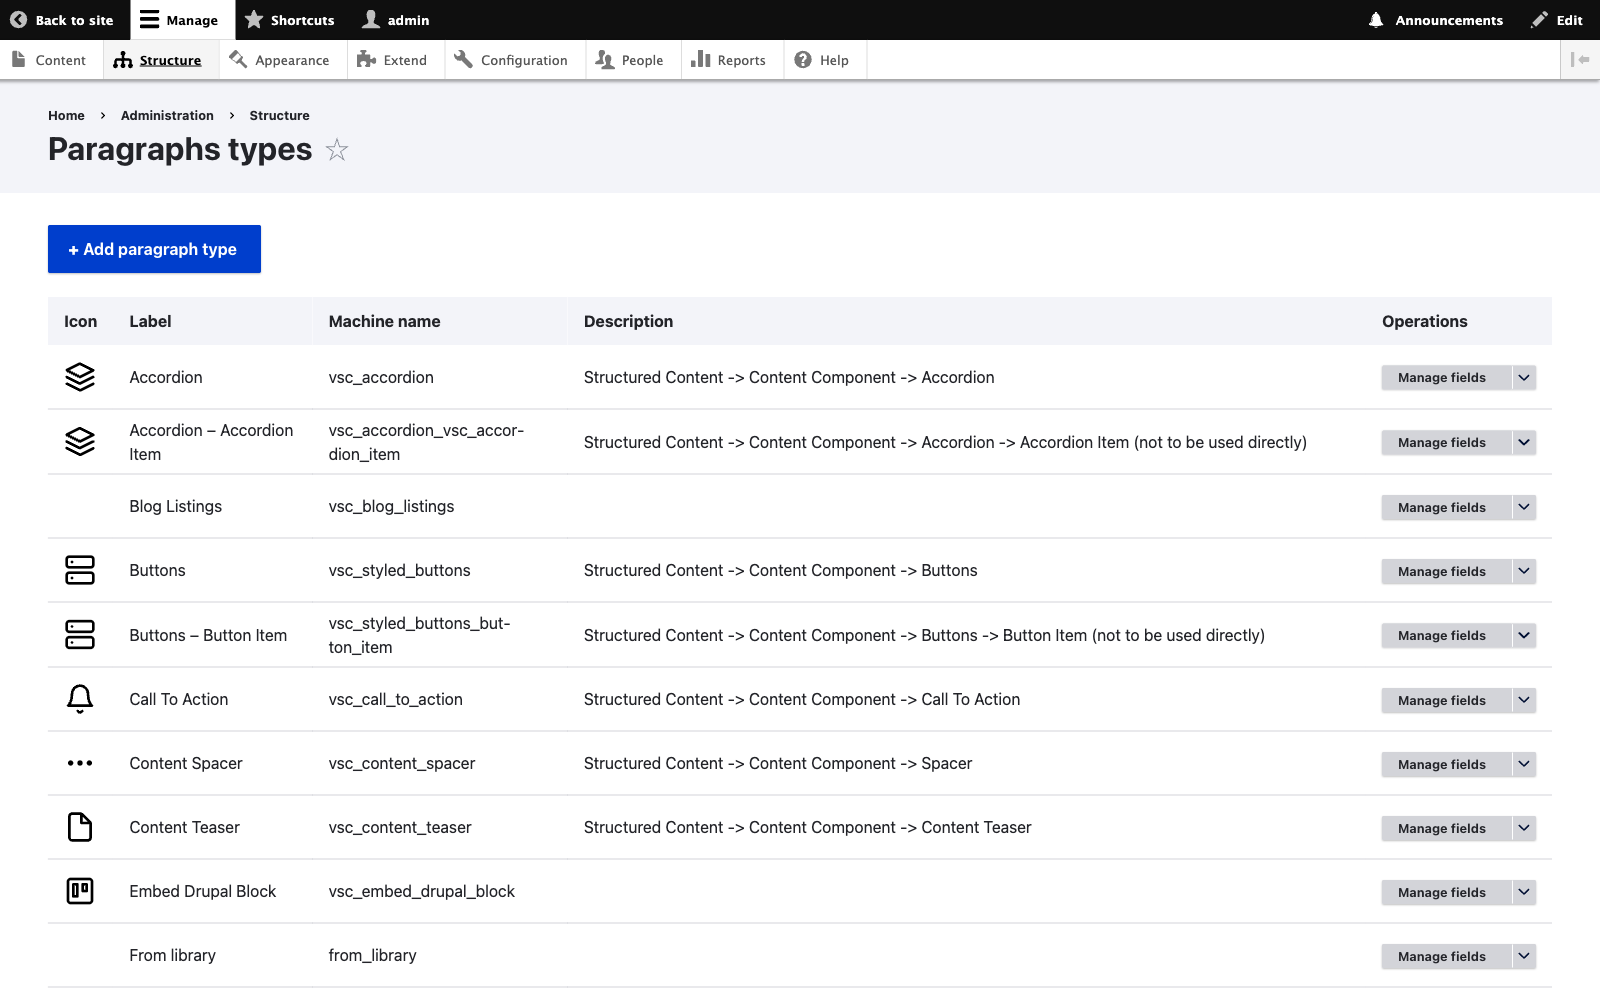This screenshot has width=1600, height=1000.
Task: Click the star icon beside Paragraphs types
Action: click(337, 150)
